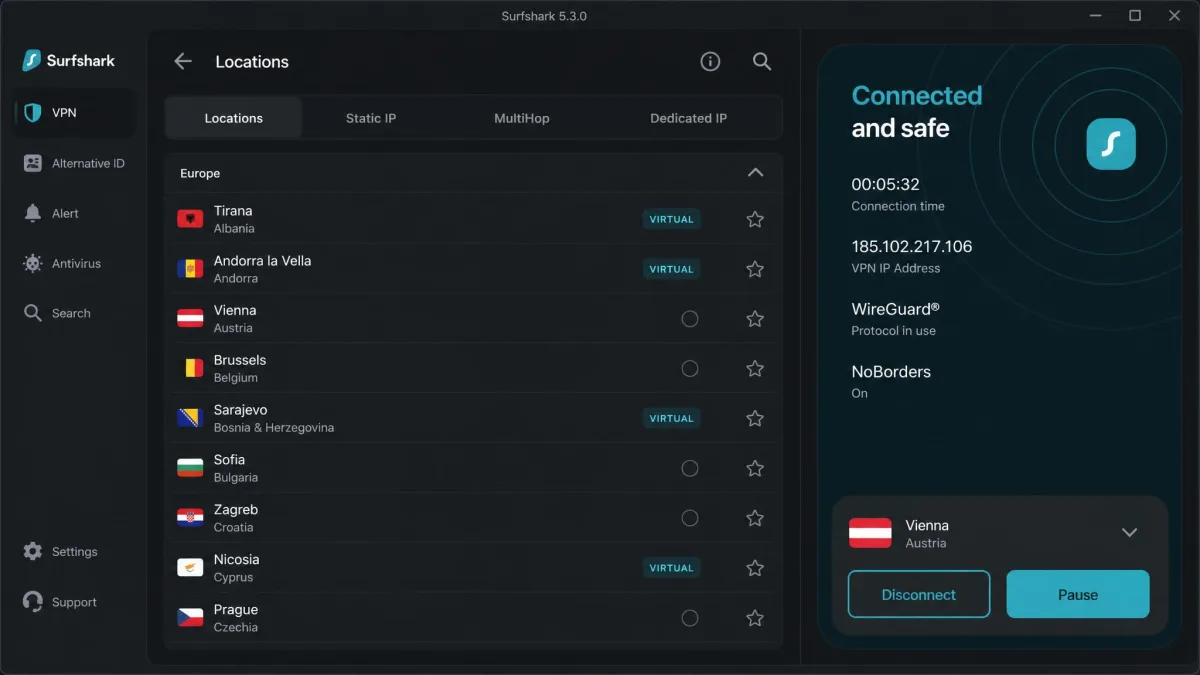The height and width of the screenshot is (675, 1200).
Task: Click the Albania flag icon
Action: click(190, 219)
